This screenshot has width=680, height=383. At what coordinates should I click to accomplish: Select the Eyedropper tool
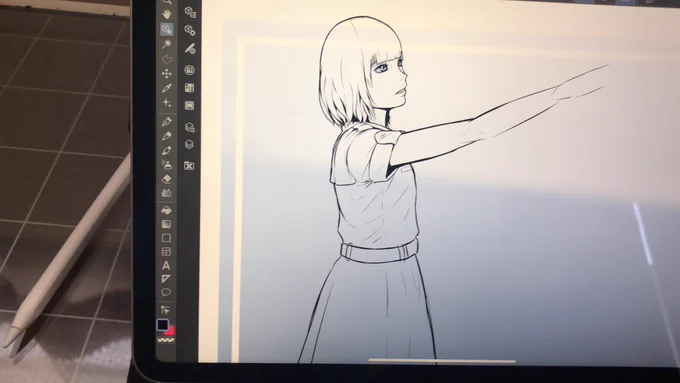167,88
